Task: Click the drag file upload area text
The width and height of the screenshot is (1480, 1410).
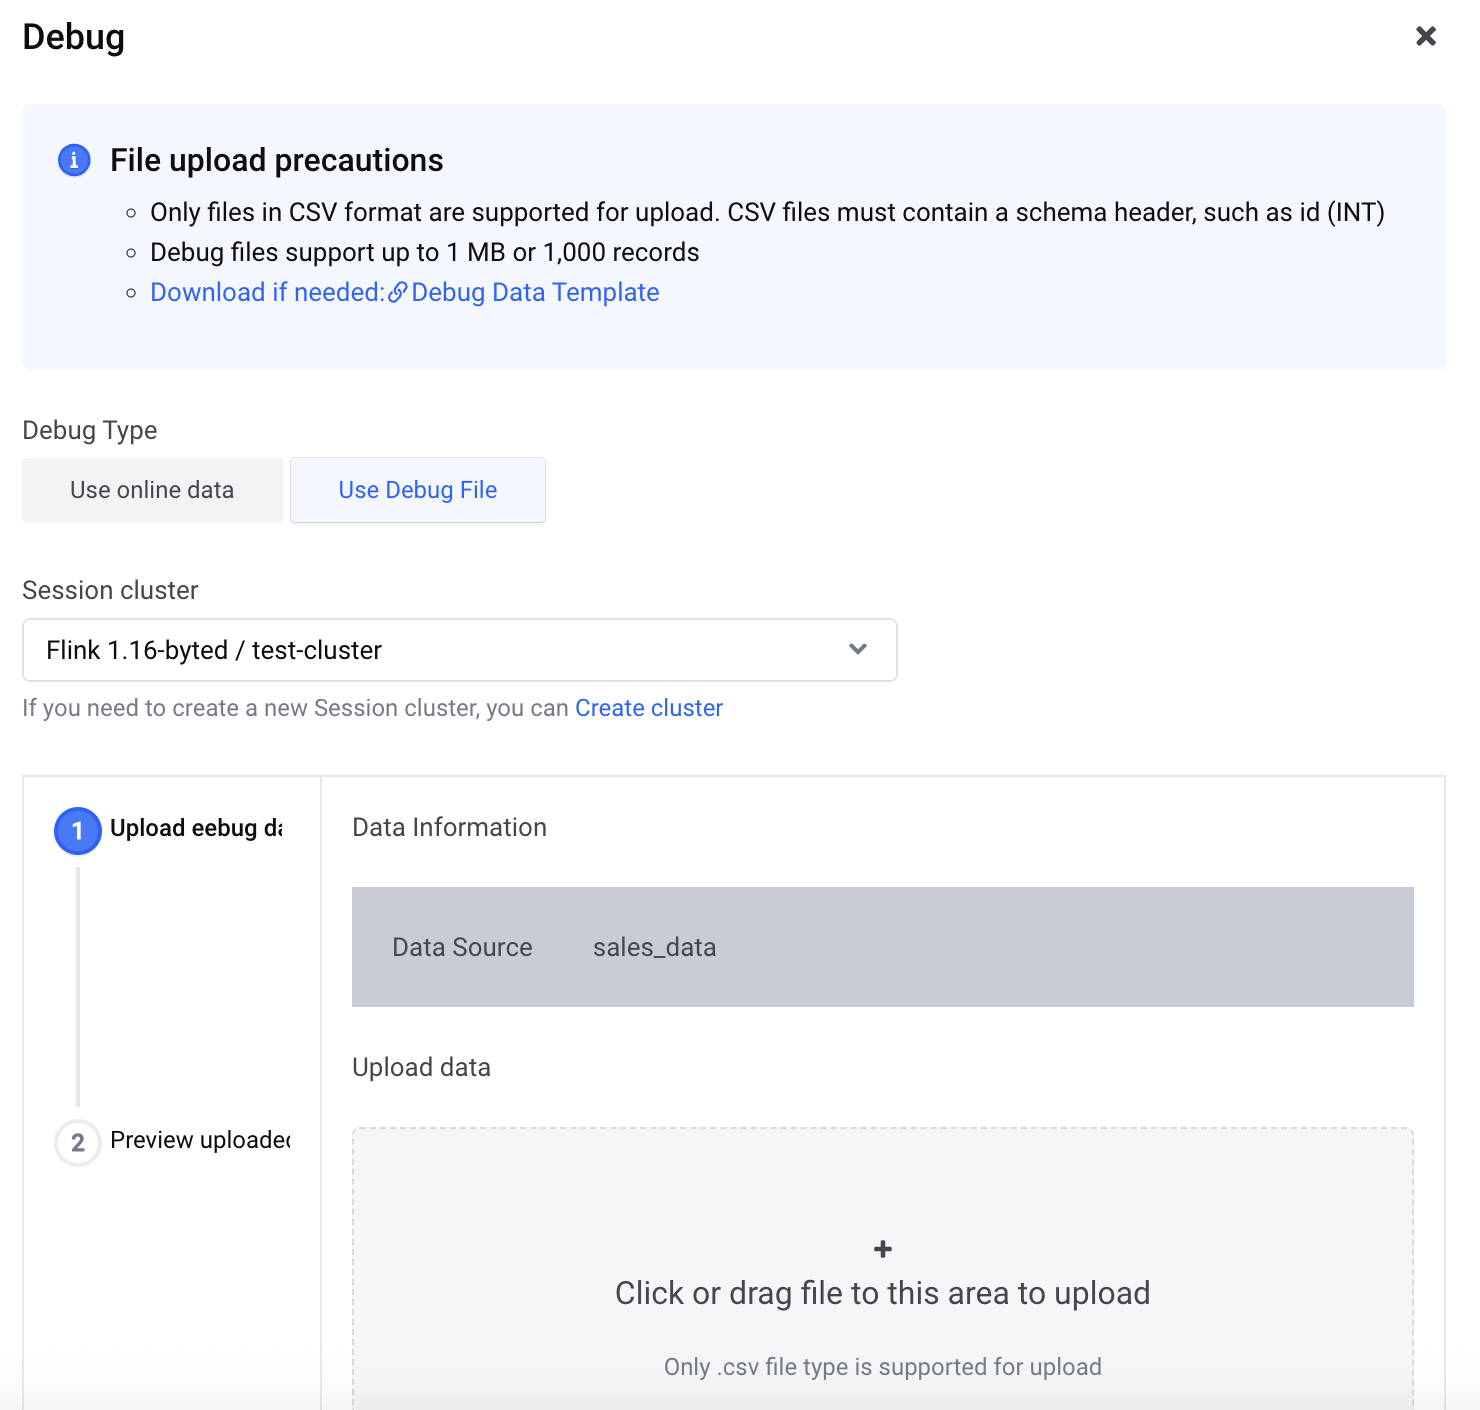Action: pos(883,1293)
